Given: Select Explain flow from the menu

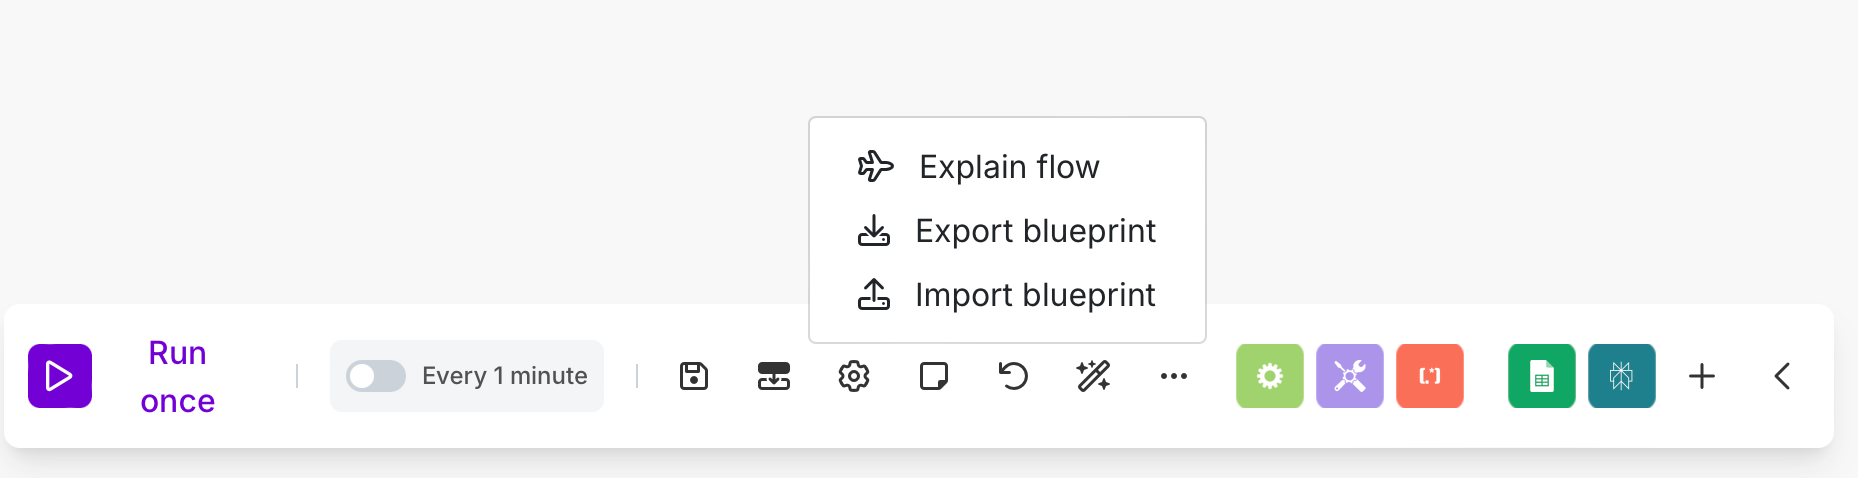Looking at the screenshot, I should (x=1007, y=166).
